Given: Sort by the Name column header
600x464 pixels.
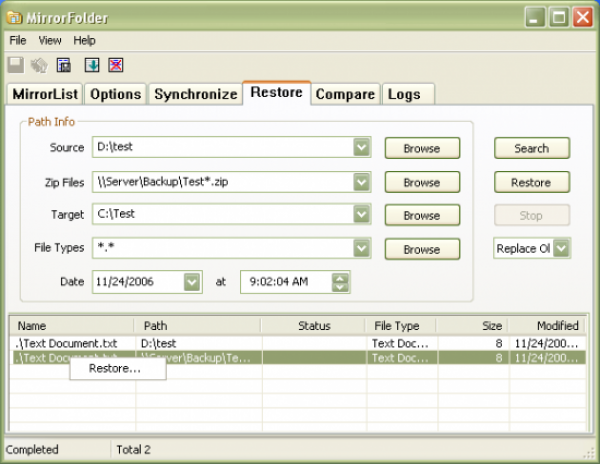Looking at the screenshot, I should 72,326.
